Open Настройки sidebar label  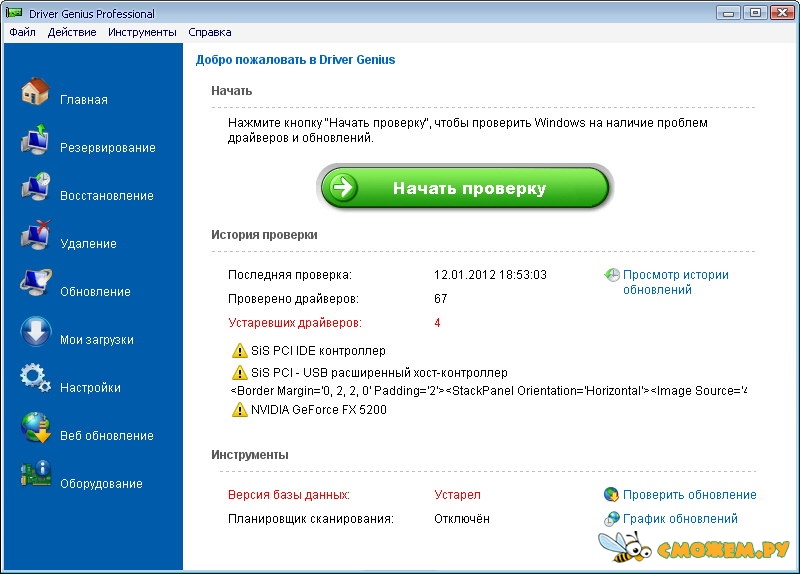pos(90,387)
